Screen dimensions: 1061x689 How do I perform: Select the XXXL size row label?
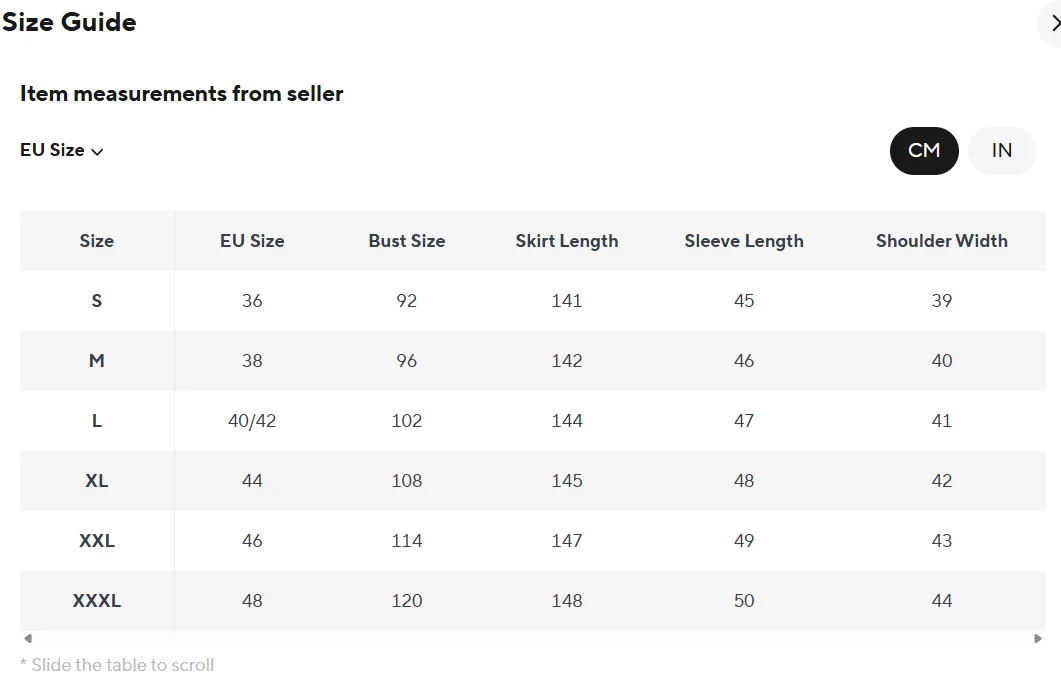[x=97, y=601]
